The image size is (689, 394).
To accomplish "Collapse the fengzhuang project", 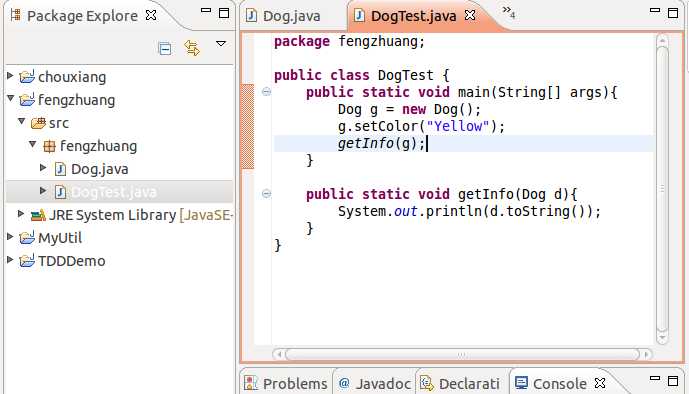I will click(x=11, y=98).
